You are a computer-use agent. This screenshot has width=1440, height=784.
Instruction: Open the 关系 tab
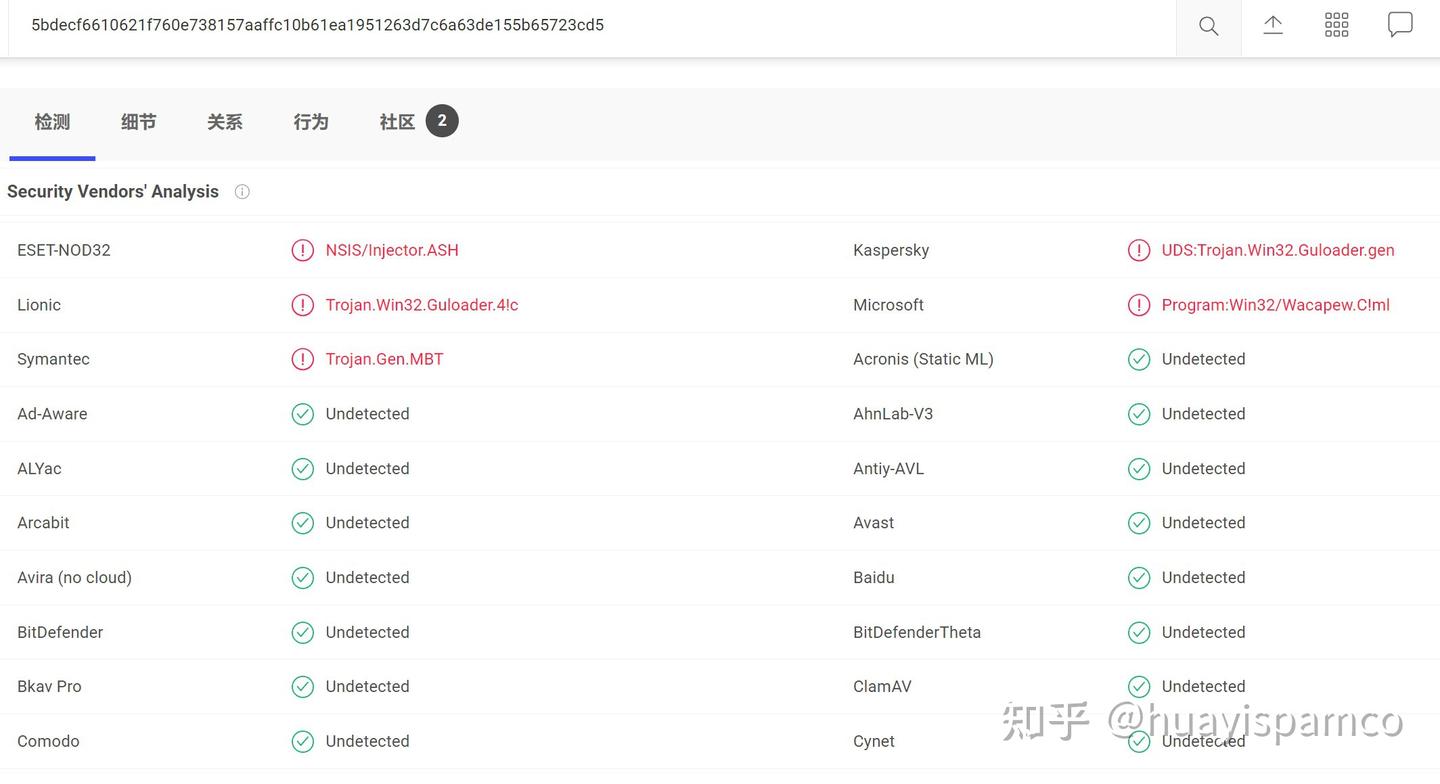click(224, 122)
